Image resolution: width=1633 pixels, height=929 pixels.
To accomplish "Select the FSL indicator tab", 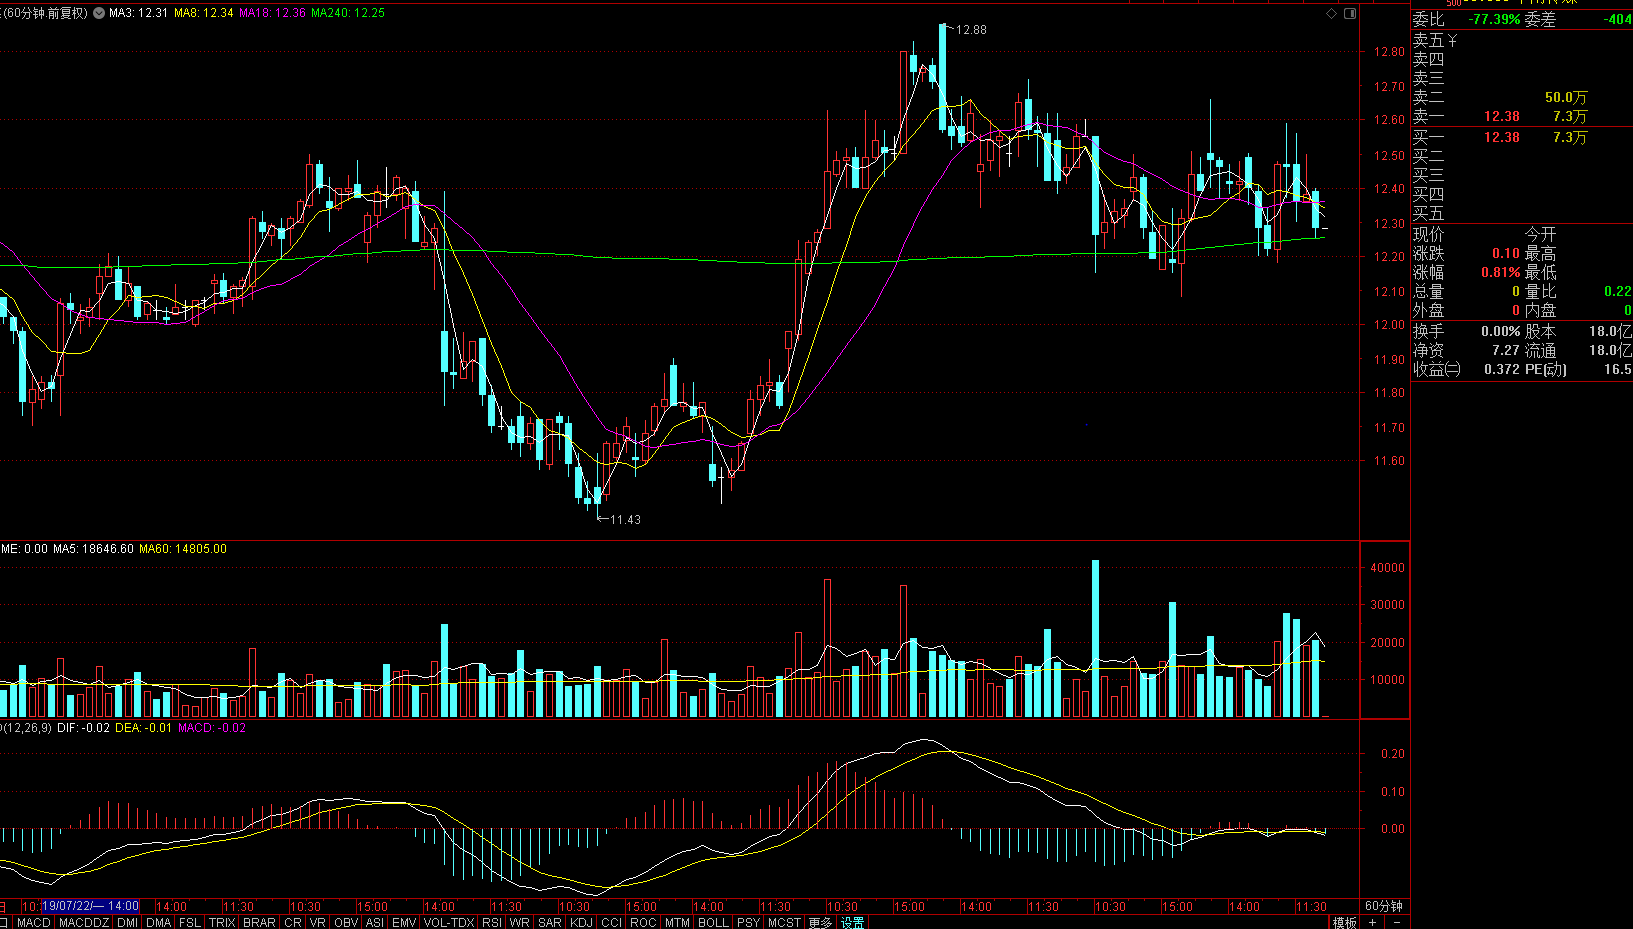I will tap(190, 922).
